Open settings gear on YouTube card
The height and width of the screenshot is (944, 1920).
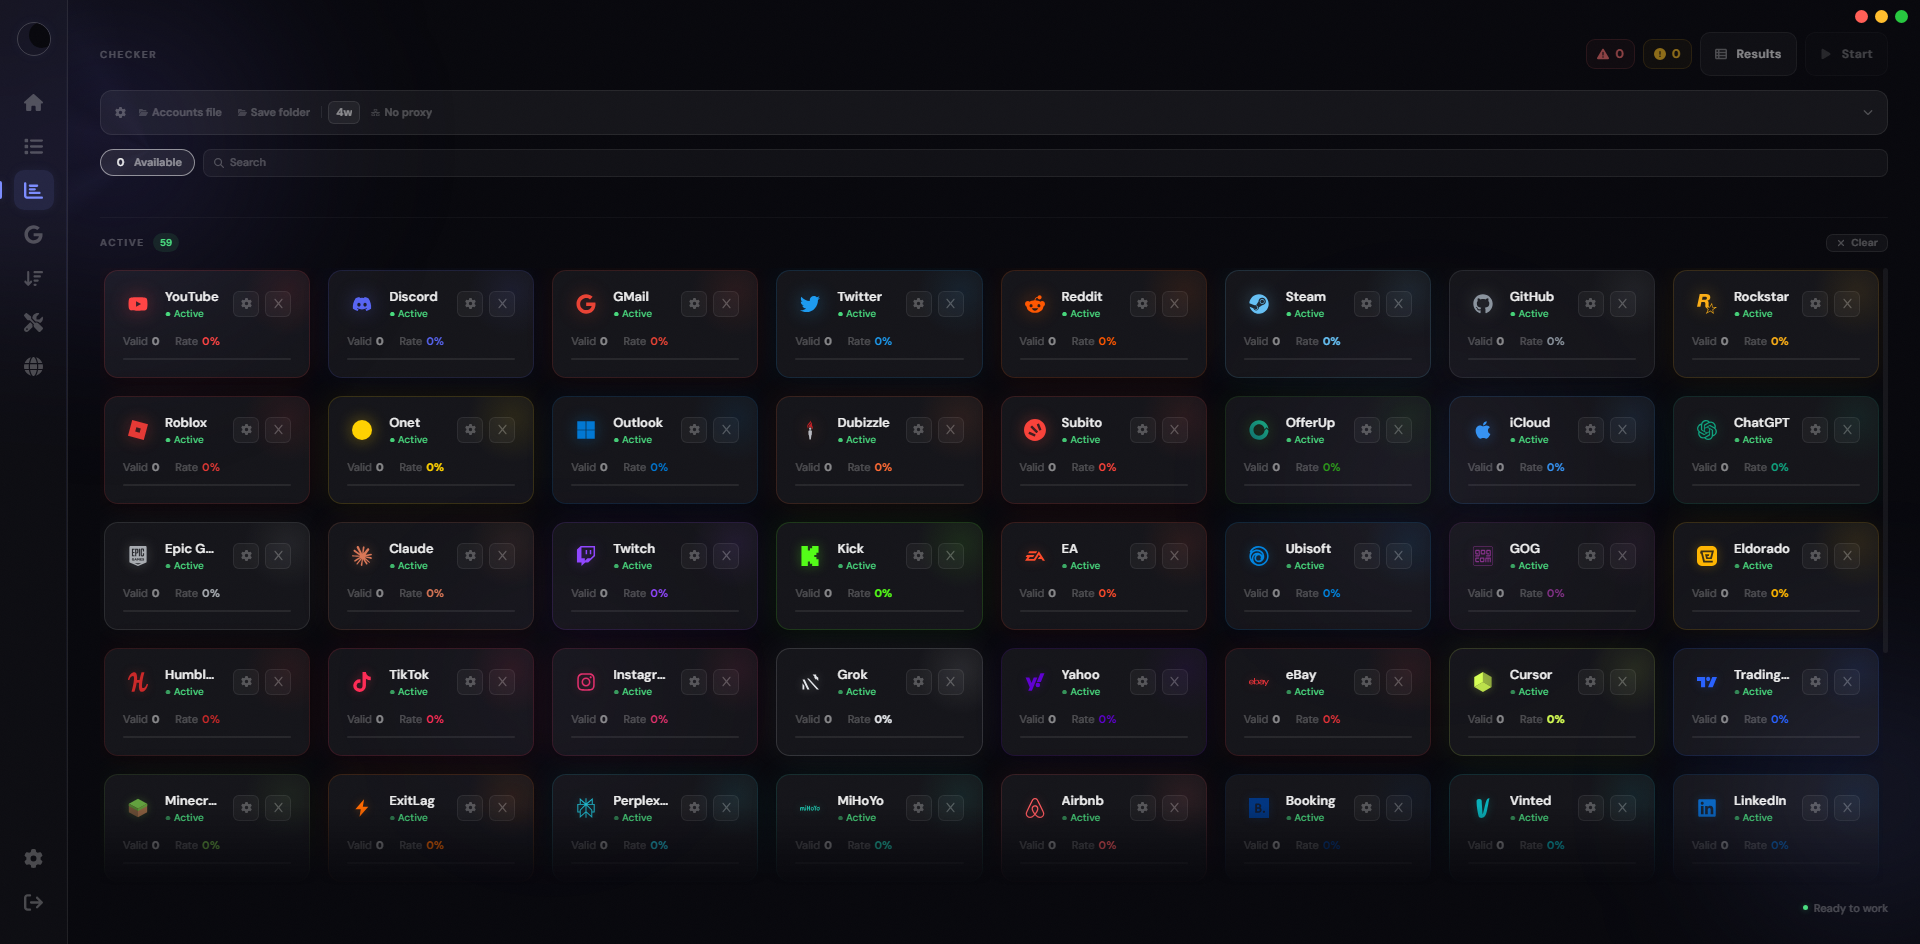click(x=246, y=303)
